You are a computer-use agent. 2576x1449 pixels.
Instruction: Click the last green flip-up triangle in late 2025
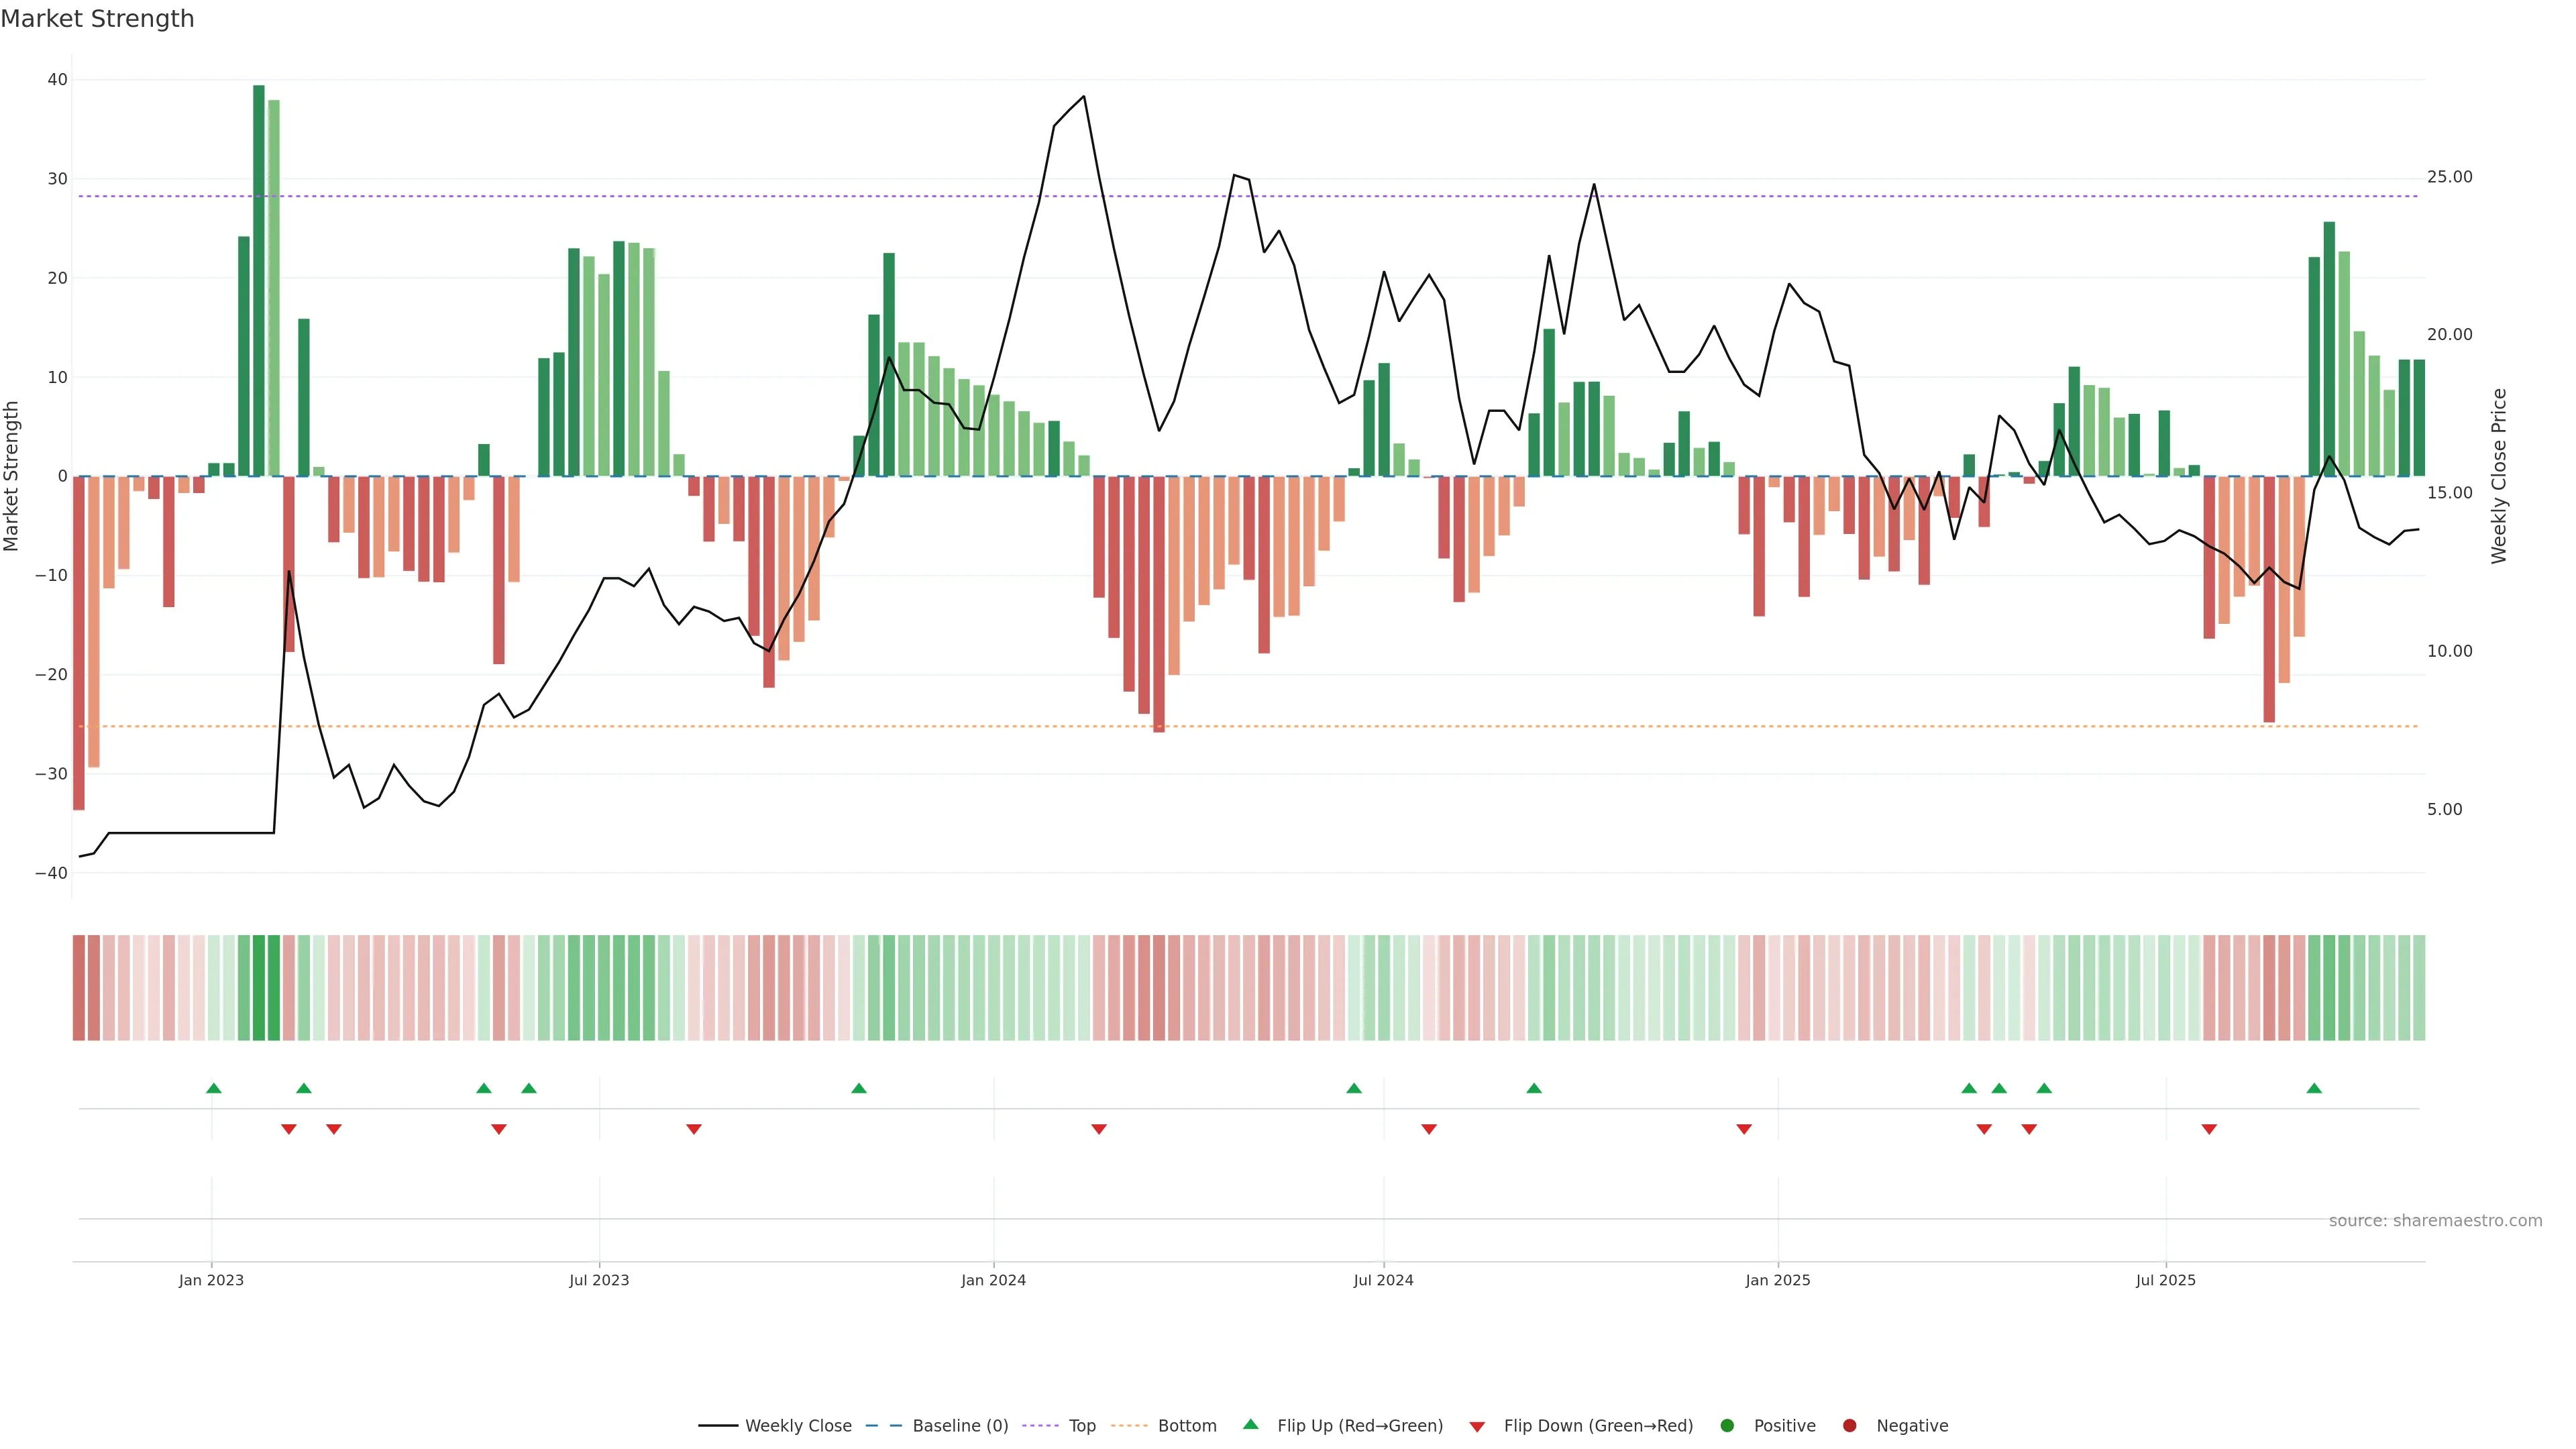(2314, 1088)
